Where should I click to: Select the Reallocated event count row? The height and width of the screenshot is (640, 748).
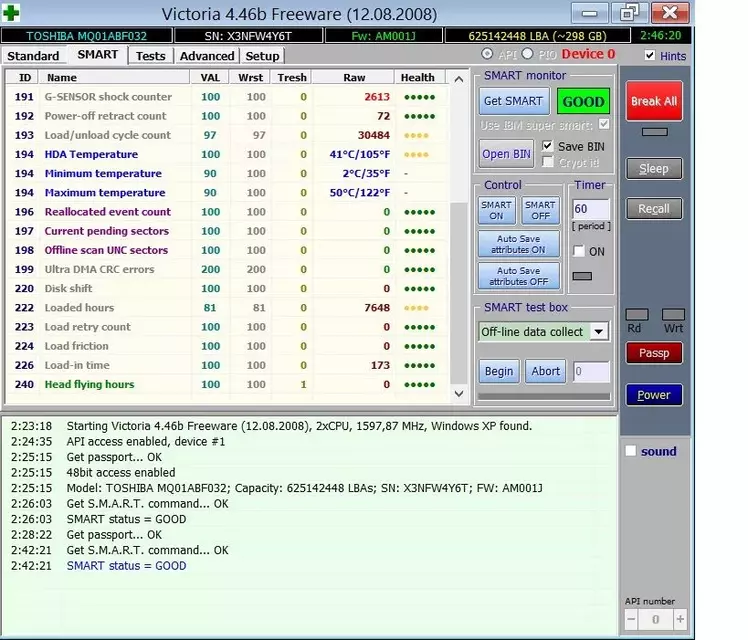(x=228, y=212)
